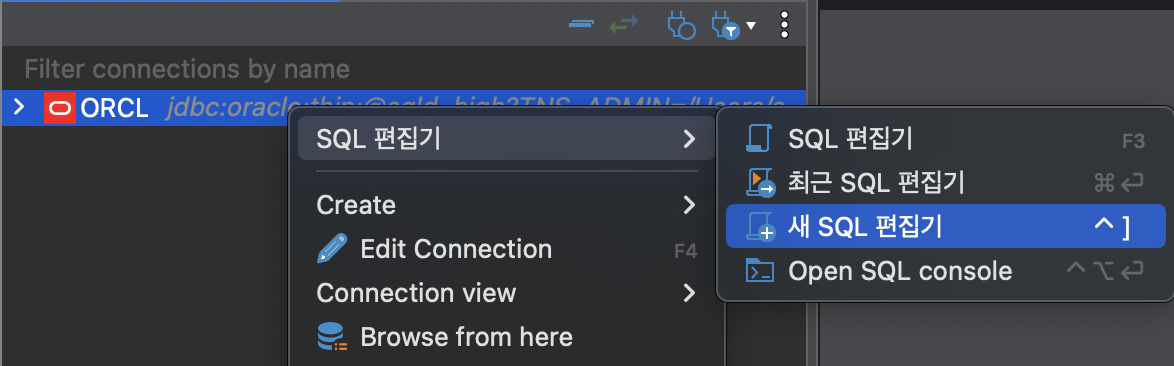Click the red Oracle ORCL database icon
1174x366 pixels.
[x=59, y=109]
